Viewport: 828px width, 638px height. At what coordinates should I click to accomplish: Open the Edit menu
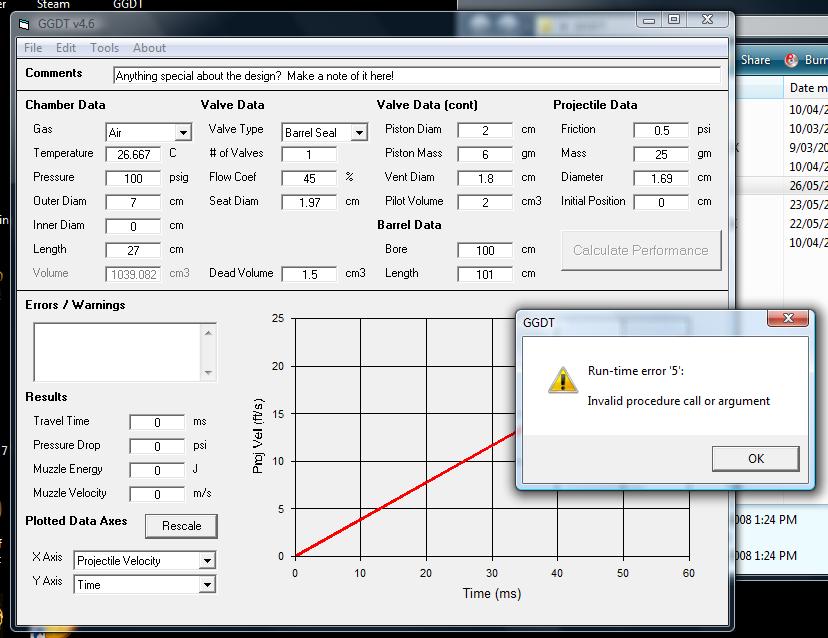[x=66, y=48]
